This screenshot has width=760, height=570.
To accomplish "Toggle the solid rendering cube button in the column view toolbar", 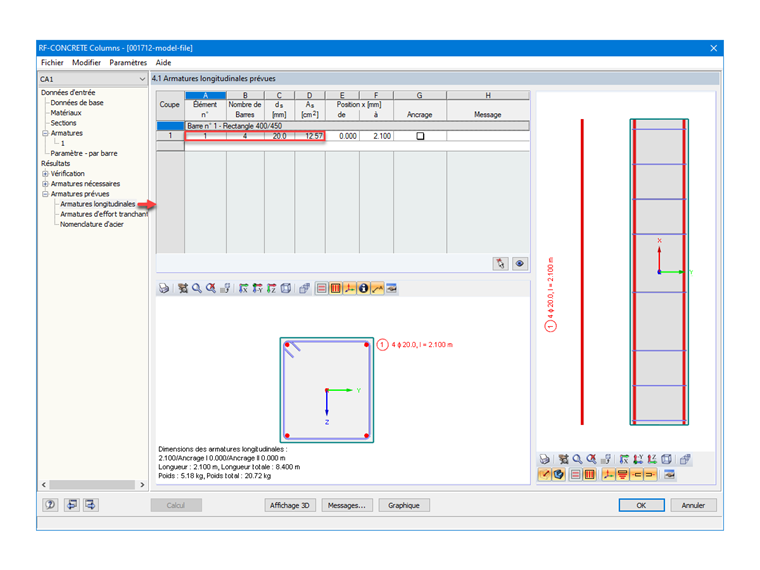I will (x=558, y=475).
